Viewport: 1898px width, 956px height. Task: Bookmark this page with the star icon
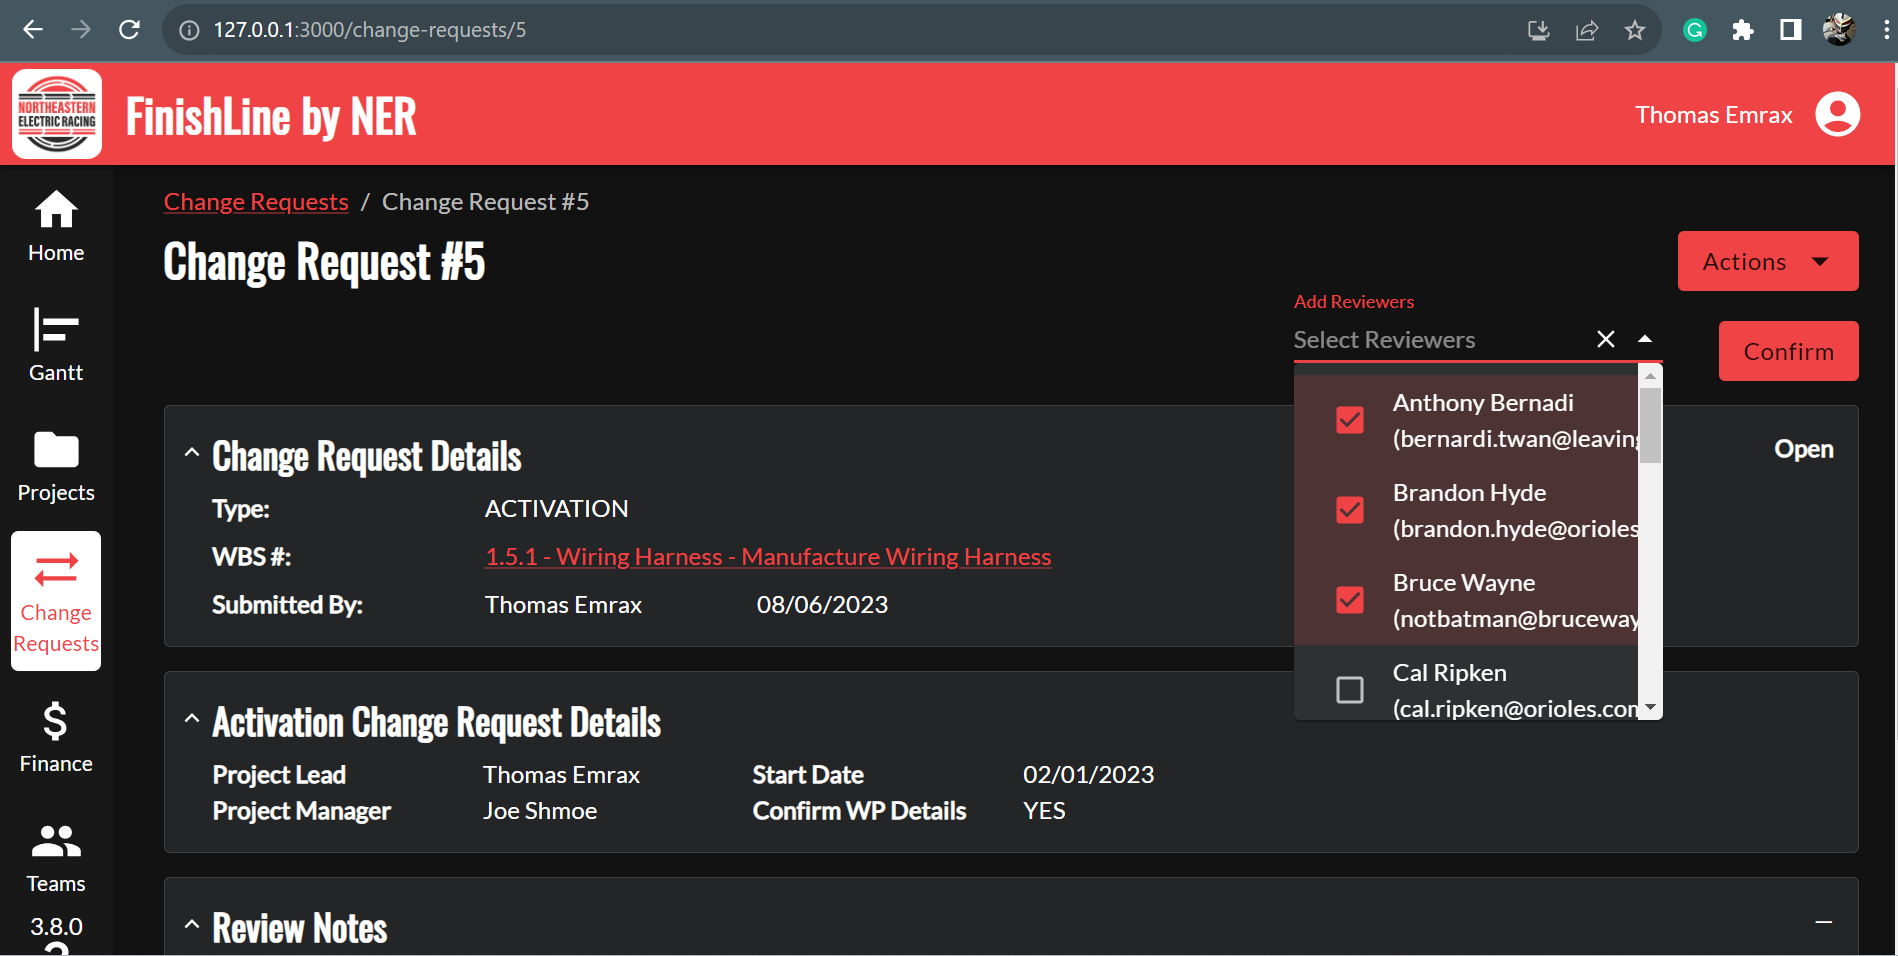tap(1635, 30)
